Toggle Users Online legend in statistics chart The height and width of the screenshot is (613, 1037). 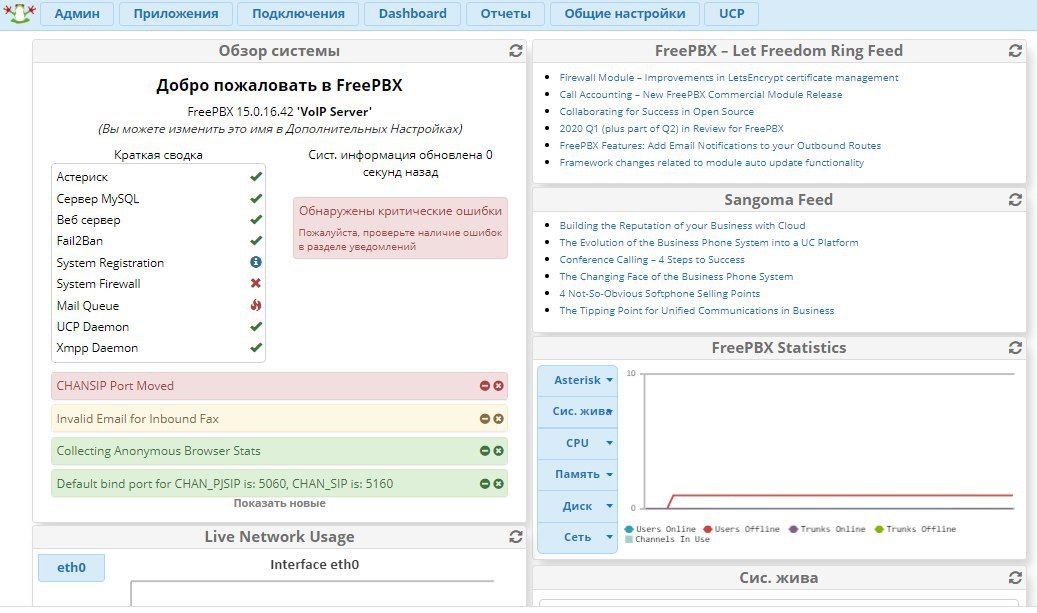660,529
